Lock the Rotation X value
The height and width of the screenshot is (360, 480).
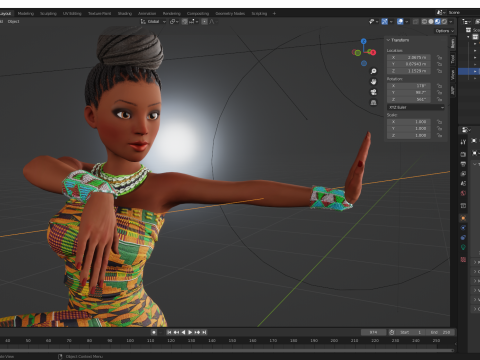pos(439,86)
